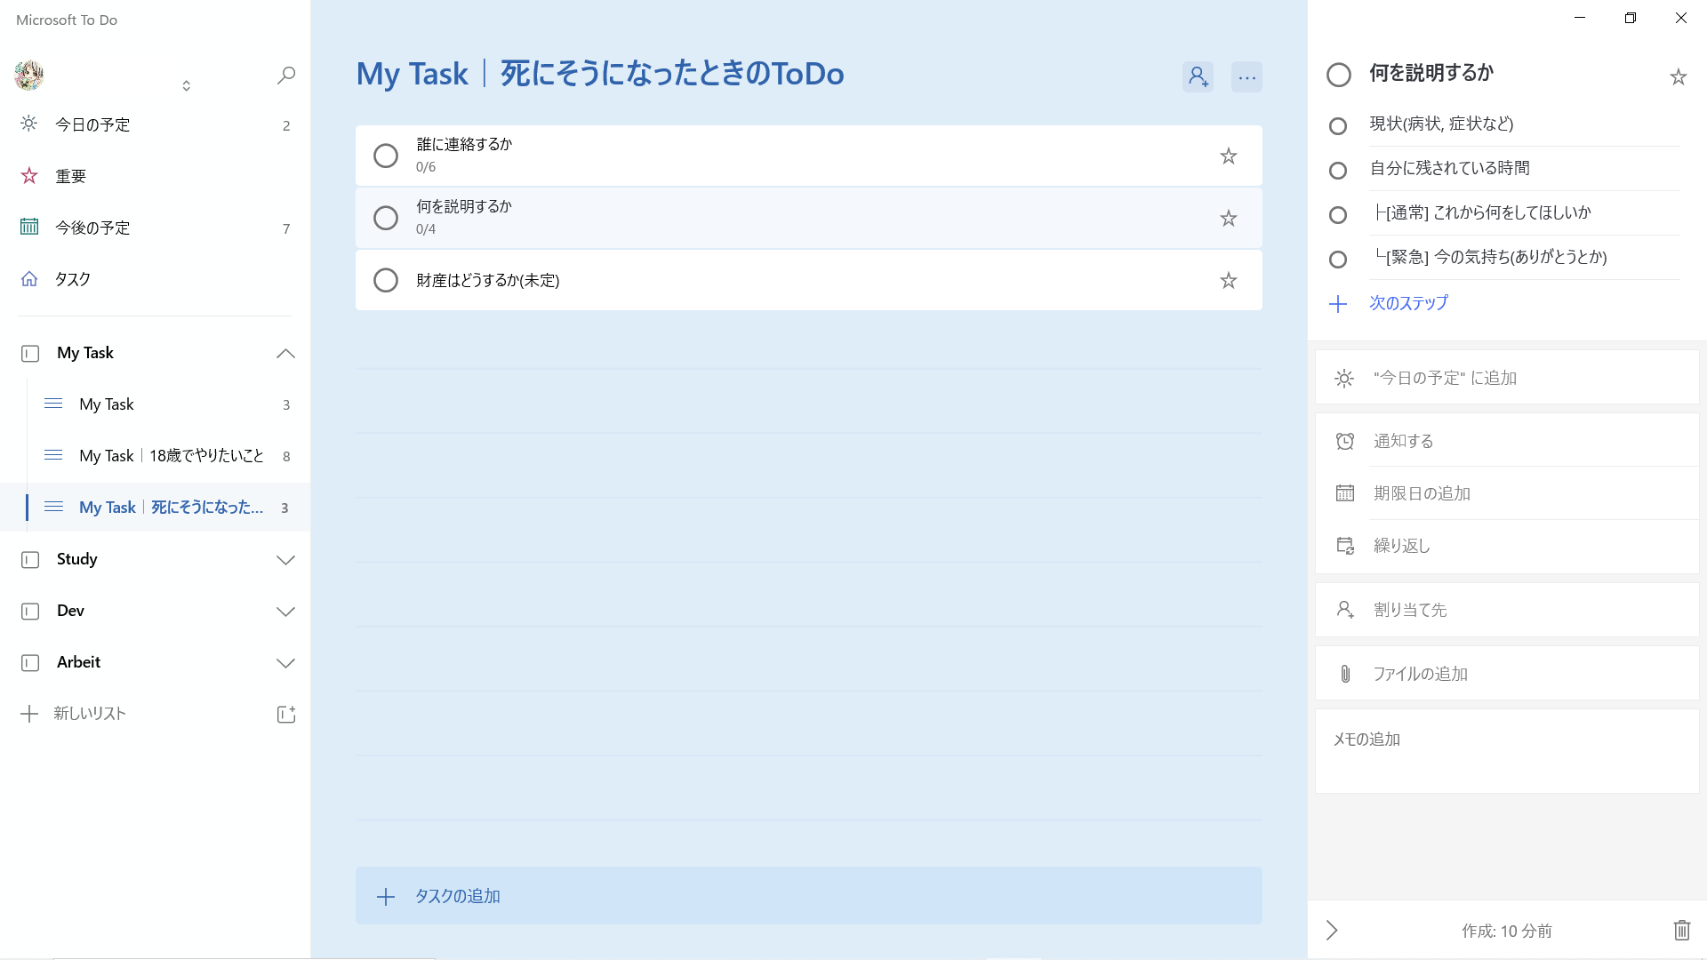Click 次のステップ to add a step

pos(1408,303)
